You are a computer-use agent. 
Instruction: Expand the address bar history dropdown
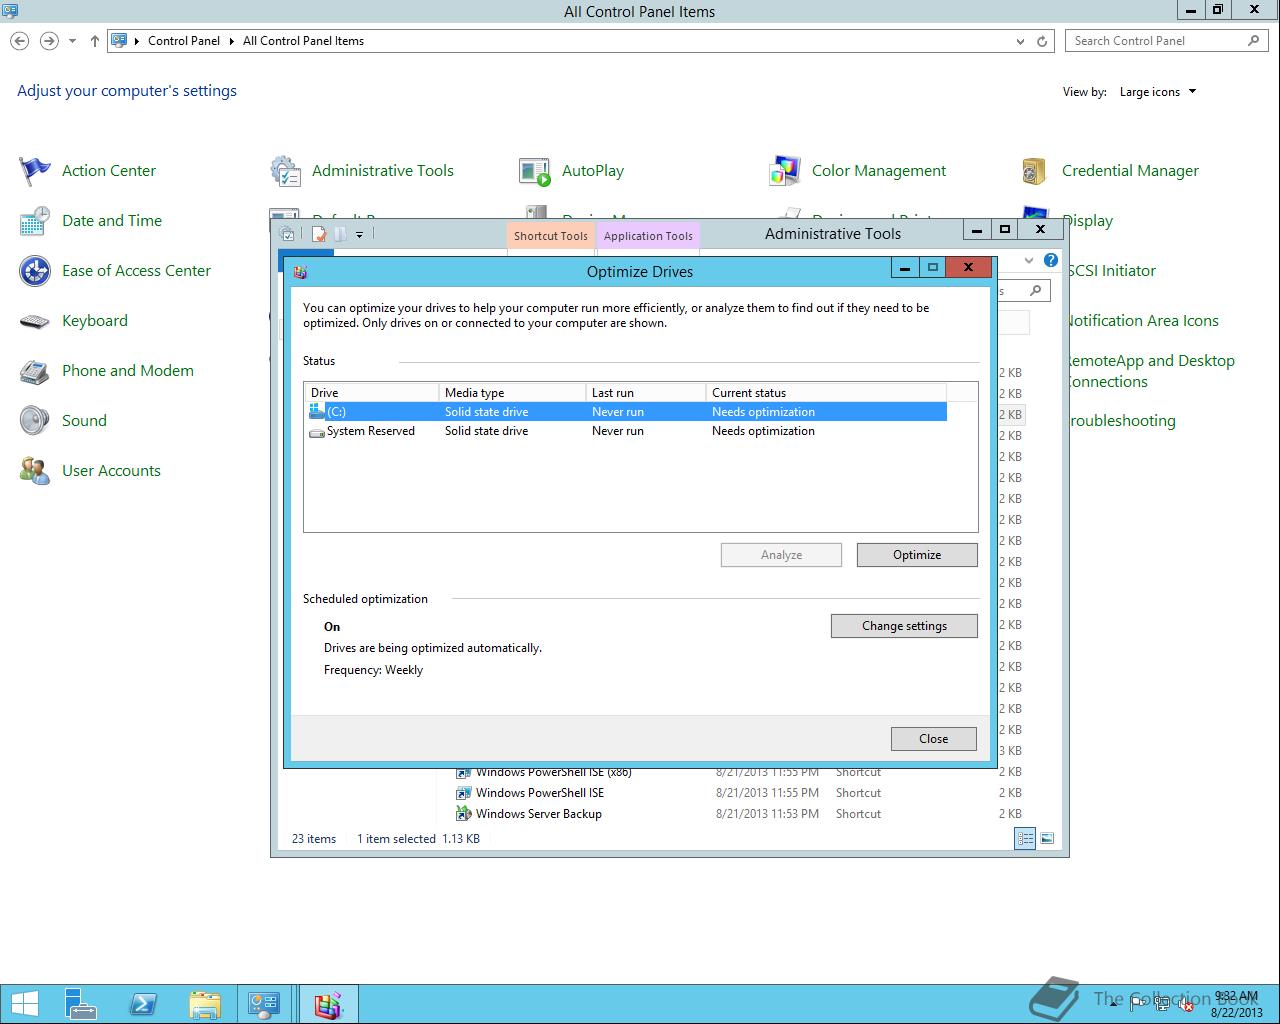point(1020,41)
